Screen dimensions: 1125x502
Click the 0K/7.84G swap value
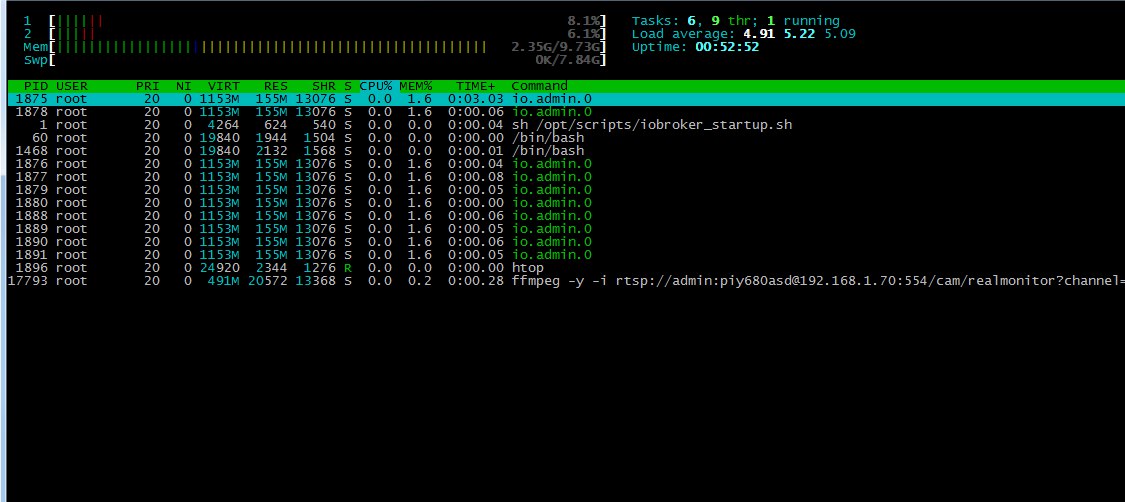tap(568, 60)
